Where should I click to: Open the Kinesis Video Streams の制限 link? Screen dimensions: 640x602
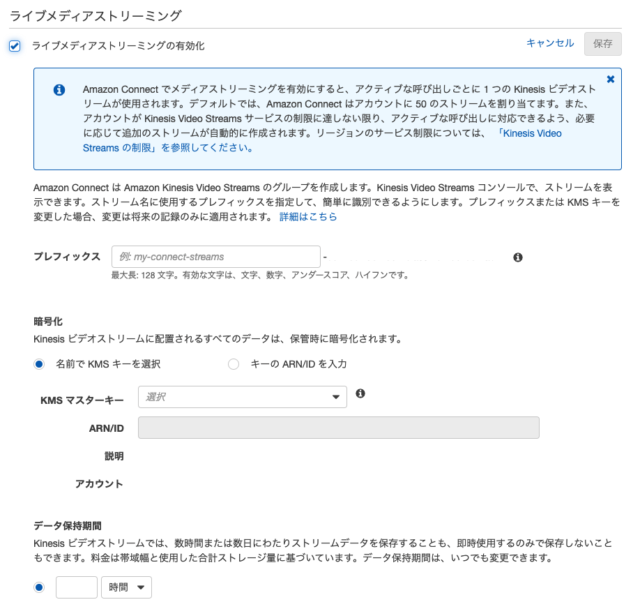point(322,140)
